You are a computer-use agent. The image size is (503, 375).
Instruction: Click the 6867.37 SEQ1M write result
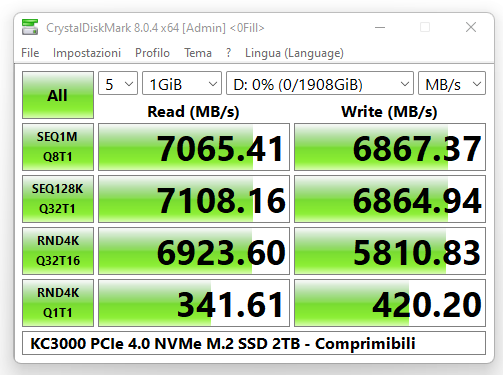390,147
